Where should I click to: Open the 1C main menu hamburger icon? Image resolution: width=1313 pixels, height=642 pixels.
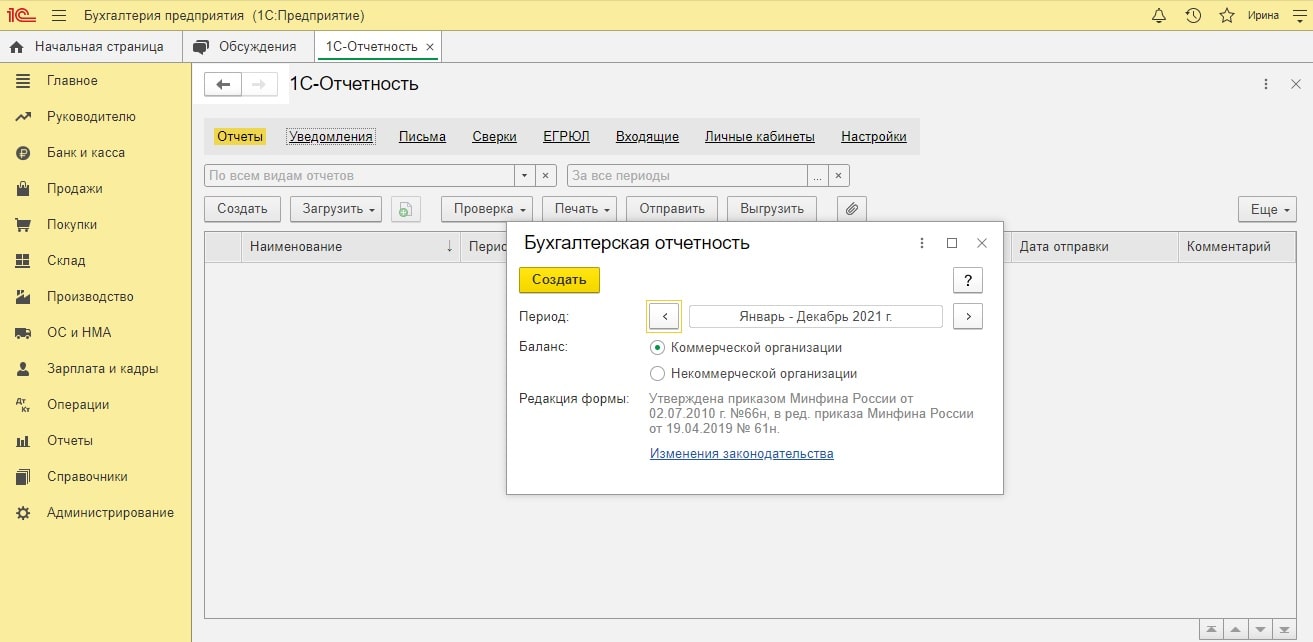click(58, 16)
